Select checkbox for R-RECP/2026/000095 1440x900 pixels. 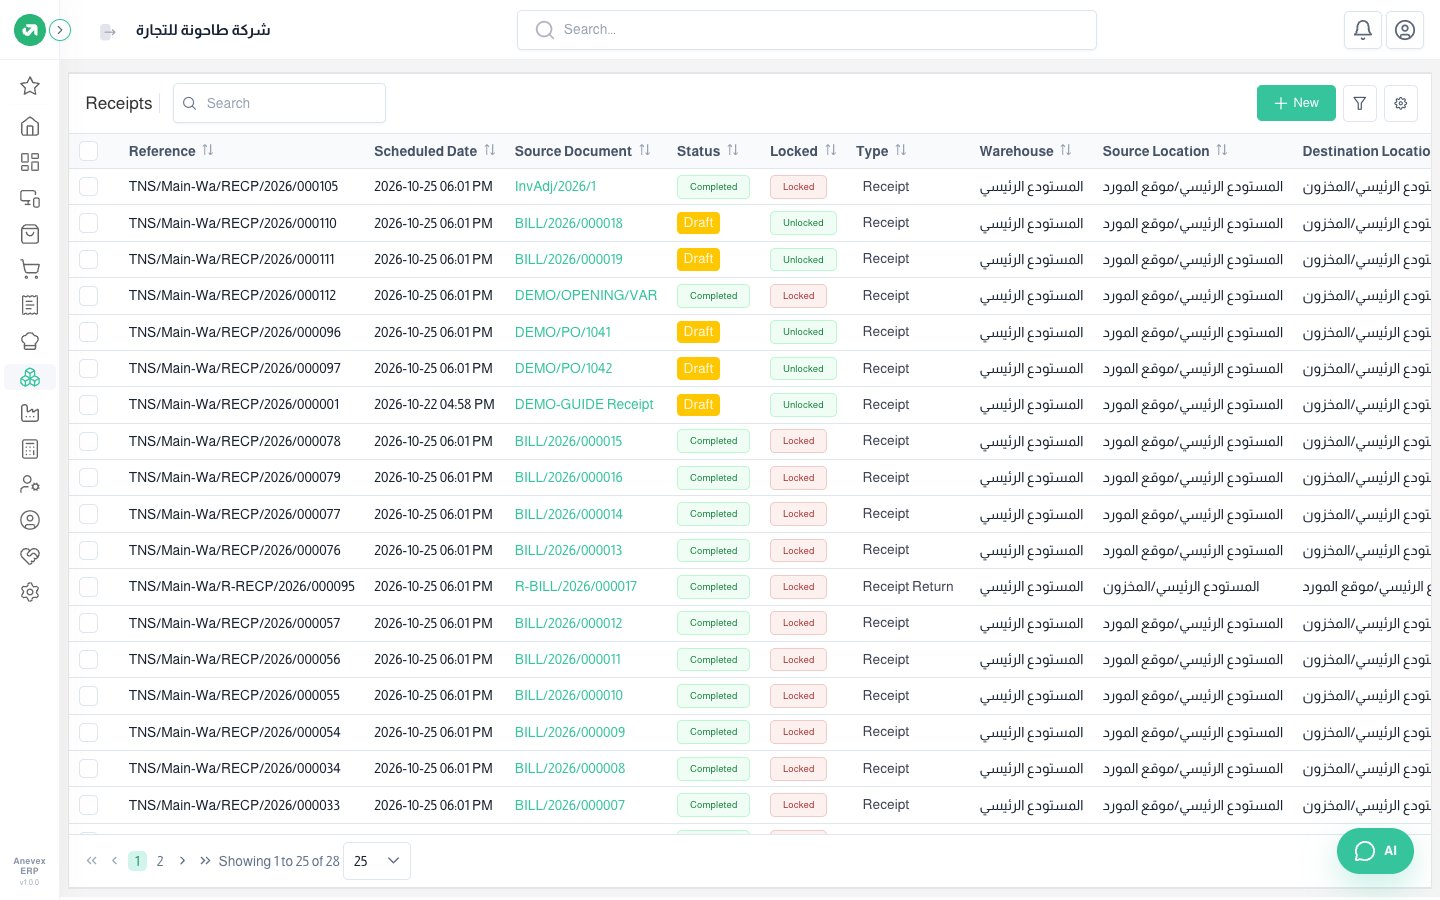click(89, 586)
